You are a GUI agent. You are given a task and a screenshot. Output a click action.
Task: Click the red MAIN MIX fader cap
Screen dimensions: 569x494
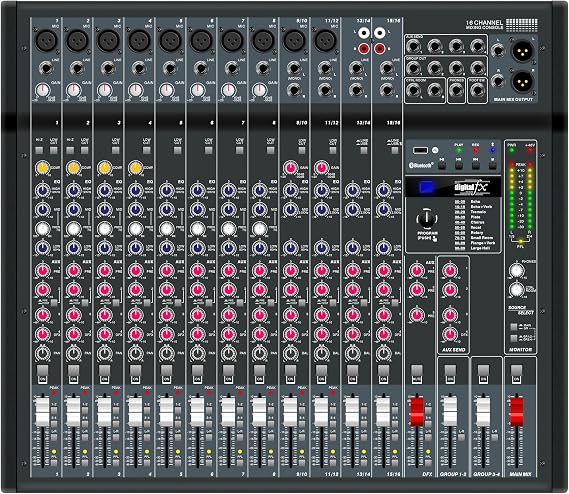pos(517,412)
